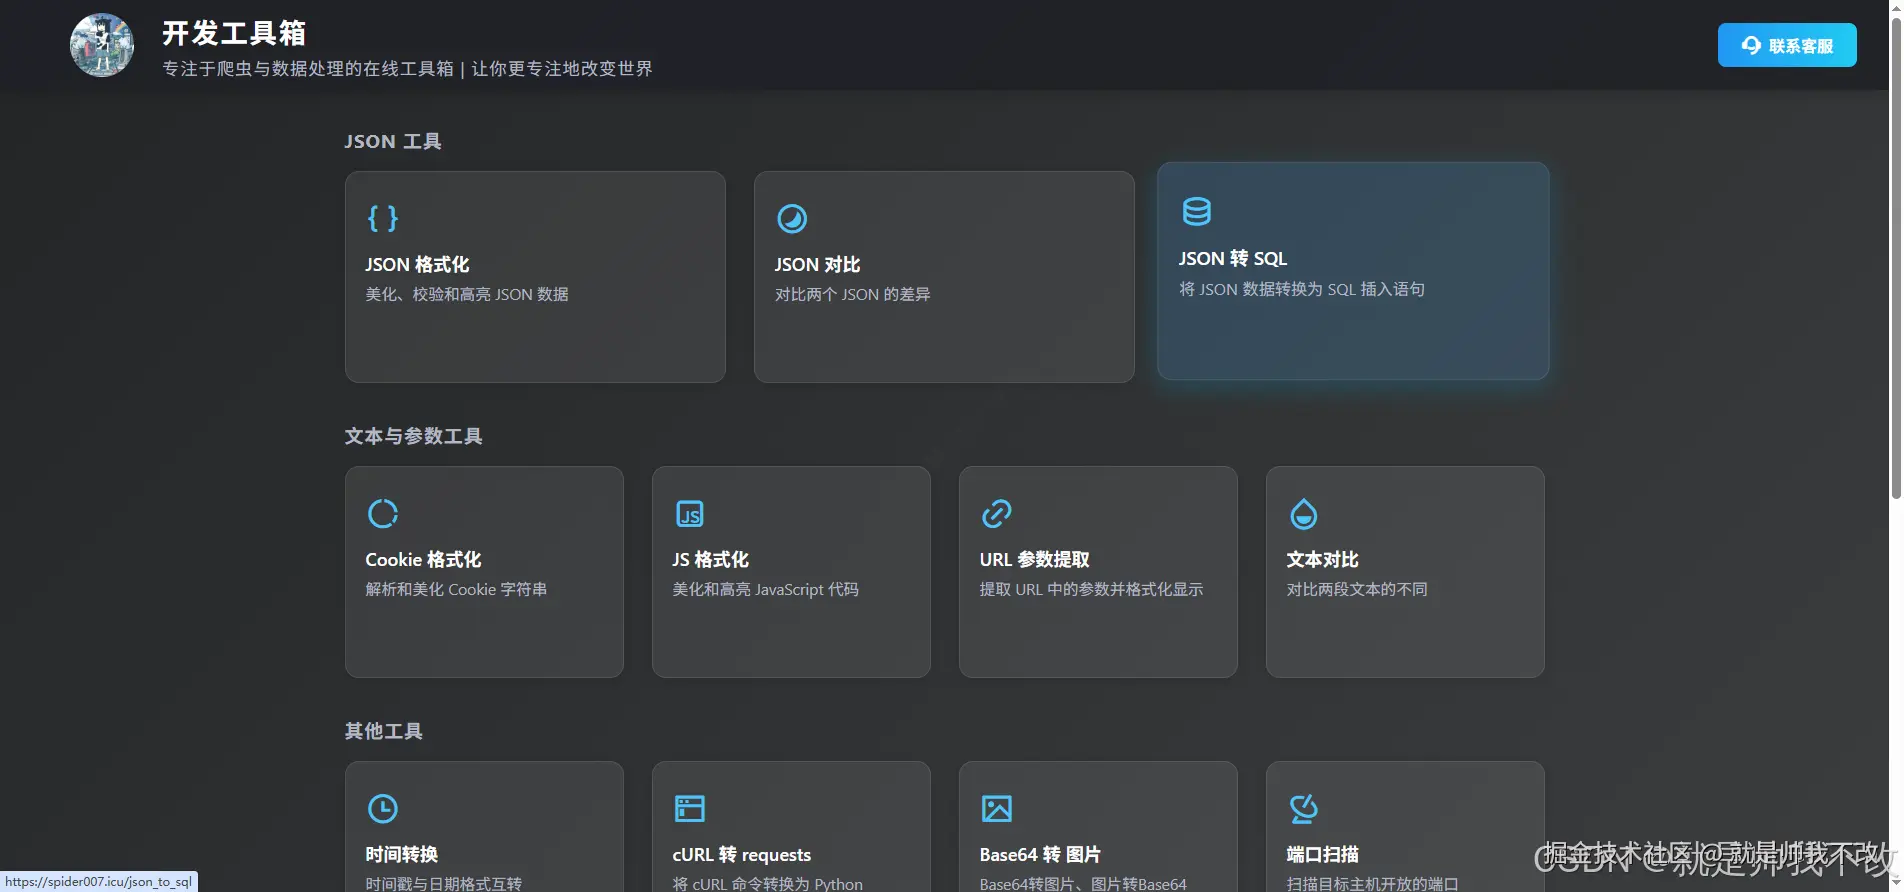The image size is (1904, 892).
Task: Click the droplet icon for text compare
Action: [1303, 513]
